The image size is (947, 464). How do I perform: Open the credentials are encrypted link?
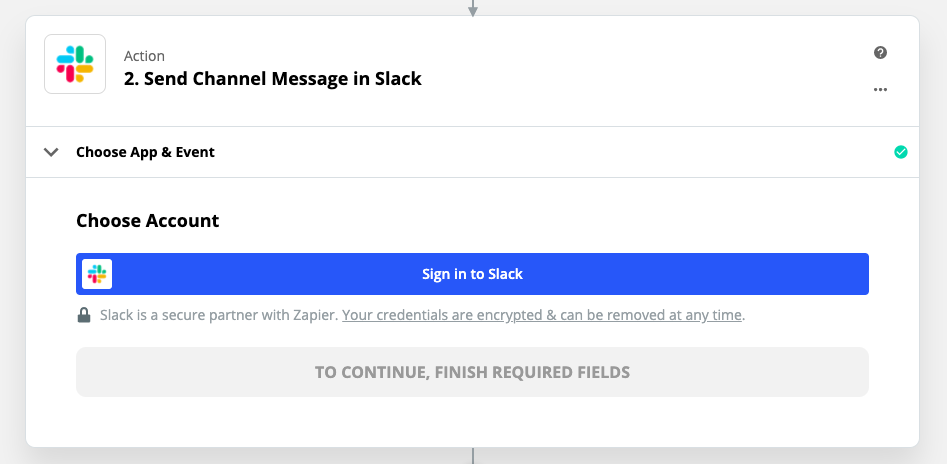click(x=542, y=315)
